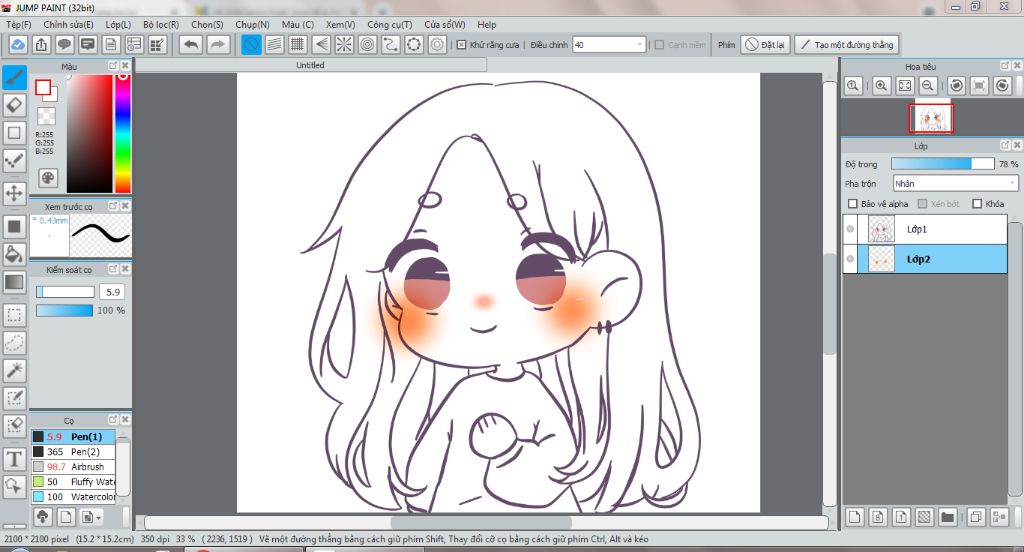Add a new layer icon

(854, 517)
